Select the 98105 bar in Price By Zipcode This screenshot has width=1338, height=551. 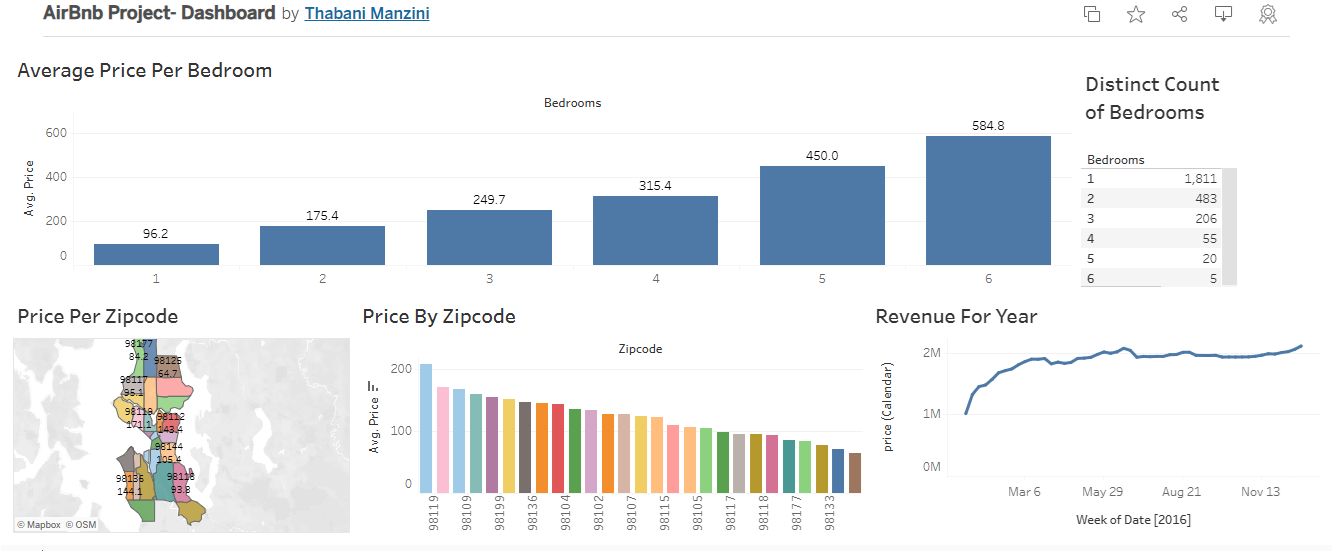tap(706, 461)
